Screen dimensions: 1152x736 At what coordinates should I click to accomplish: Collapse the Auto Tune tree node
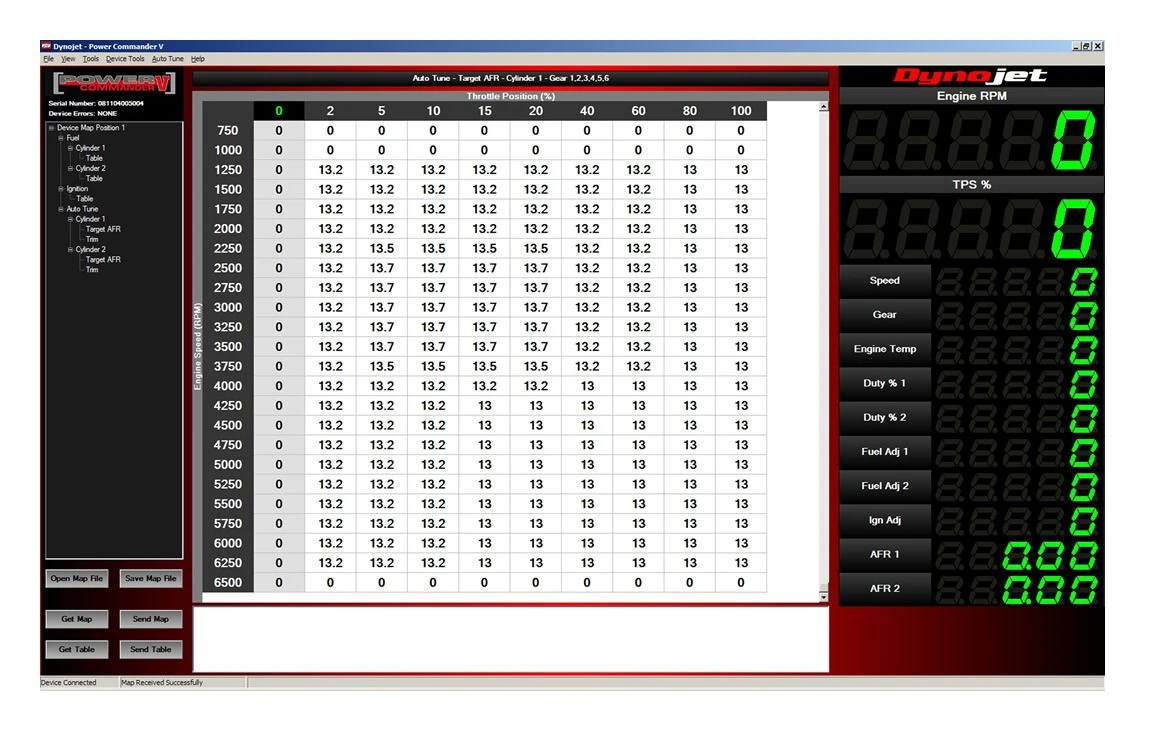(61, 209)
